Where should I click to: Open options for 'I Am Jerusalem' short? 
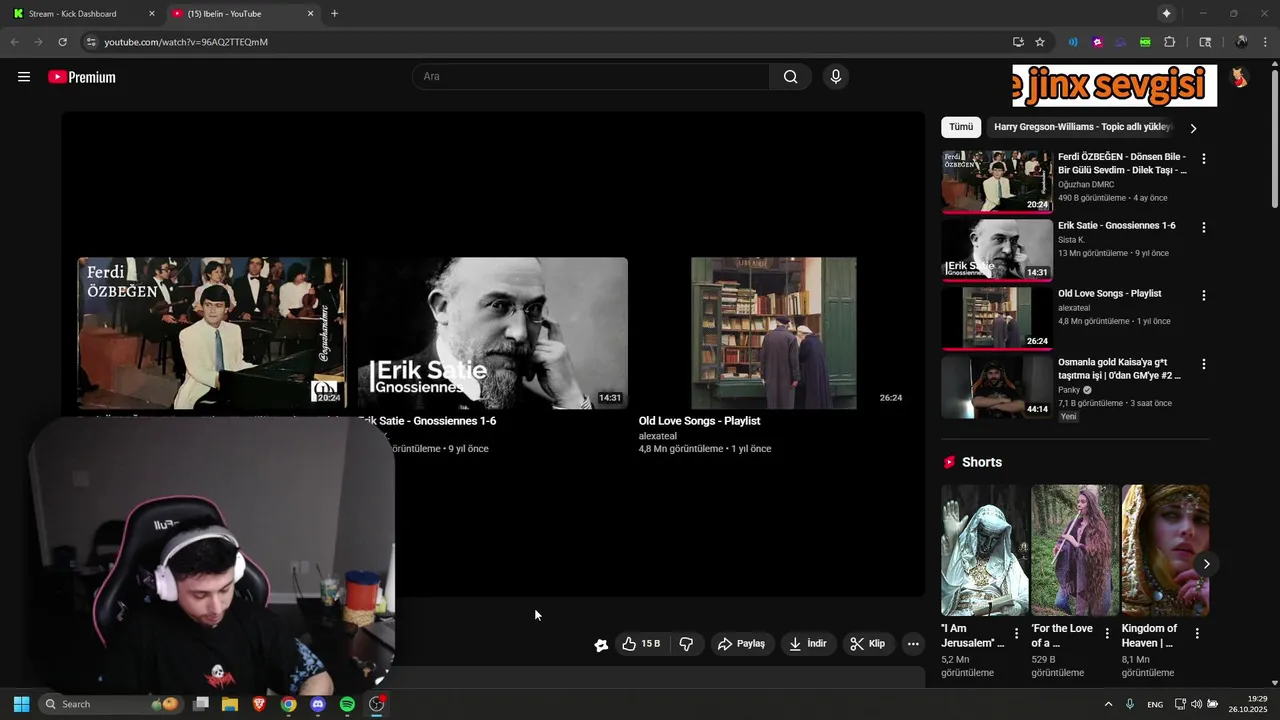click(1016, 633)
